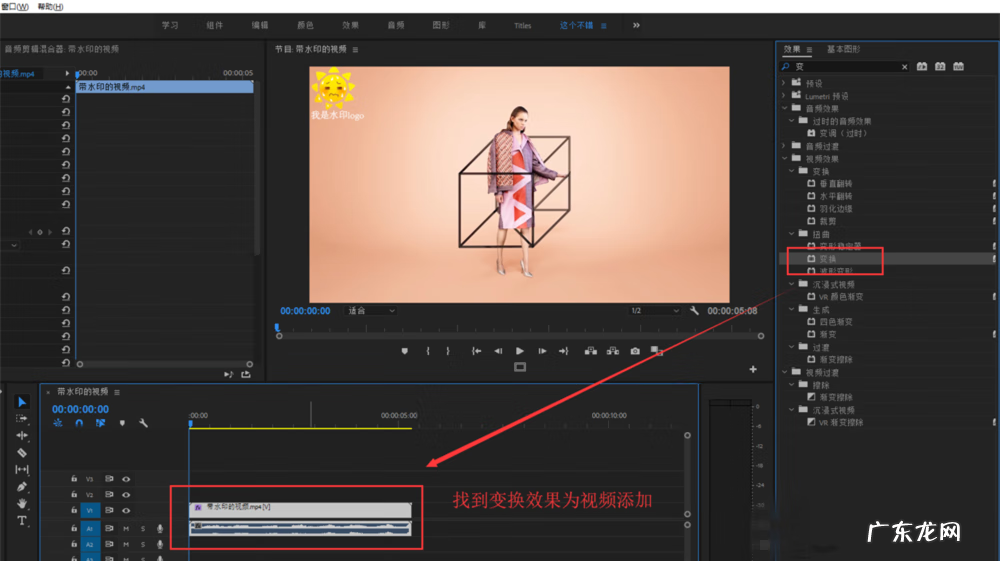Select the Razor tool in timeline toolbar
Viewport: 1000px width, 561px height.
tap(22, 453)
